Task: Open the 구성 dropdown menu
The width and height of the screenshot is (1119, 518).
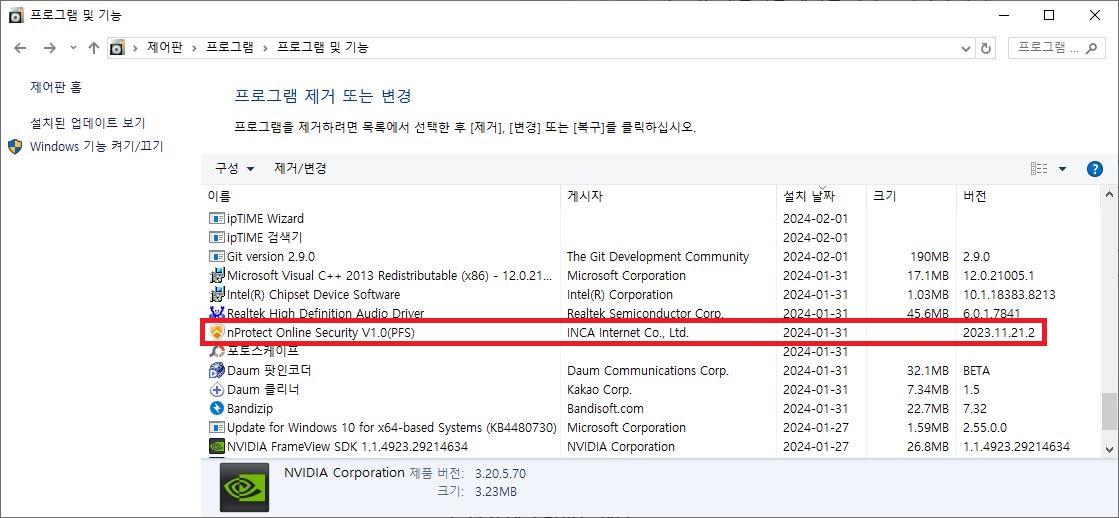Action: [x=235, y=169]
